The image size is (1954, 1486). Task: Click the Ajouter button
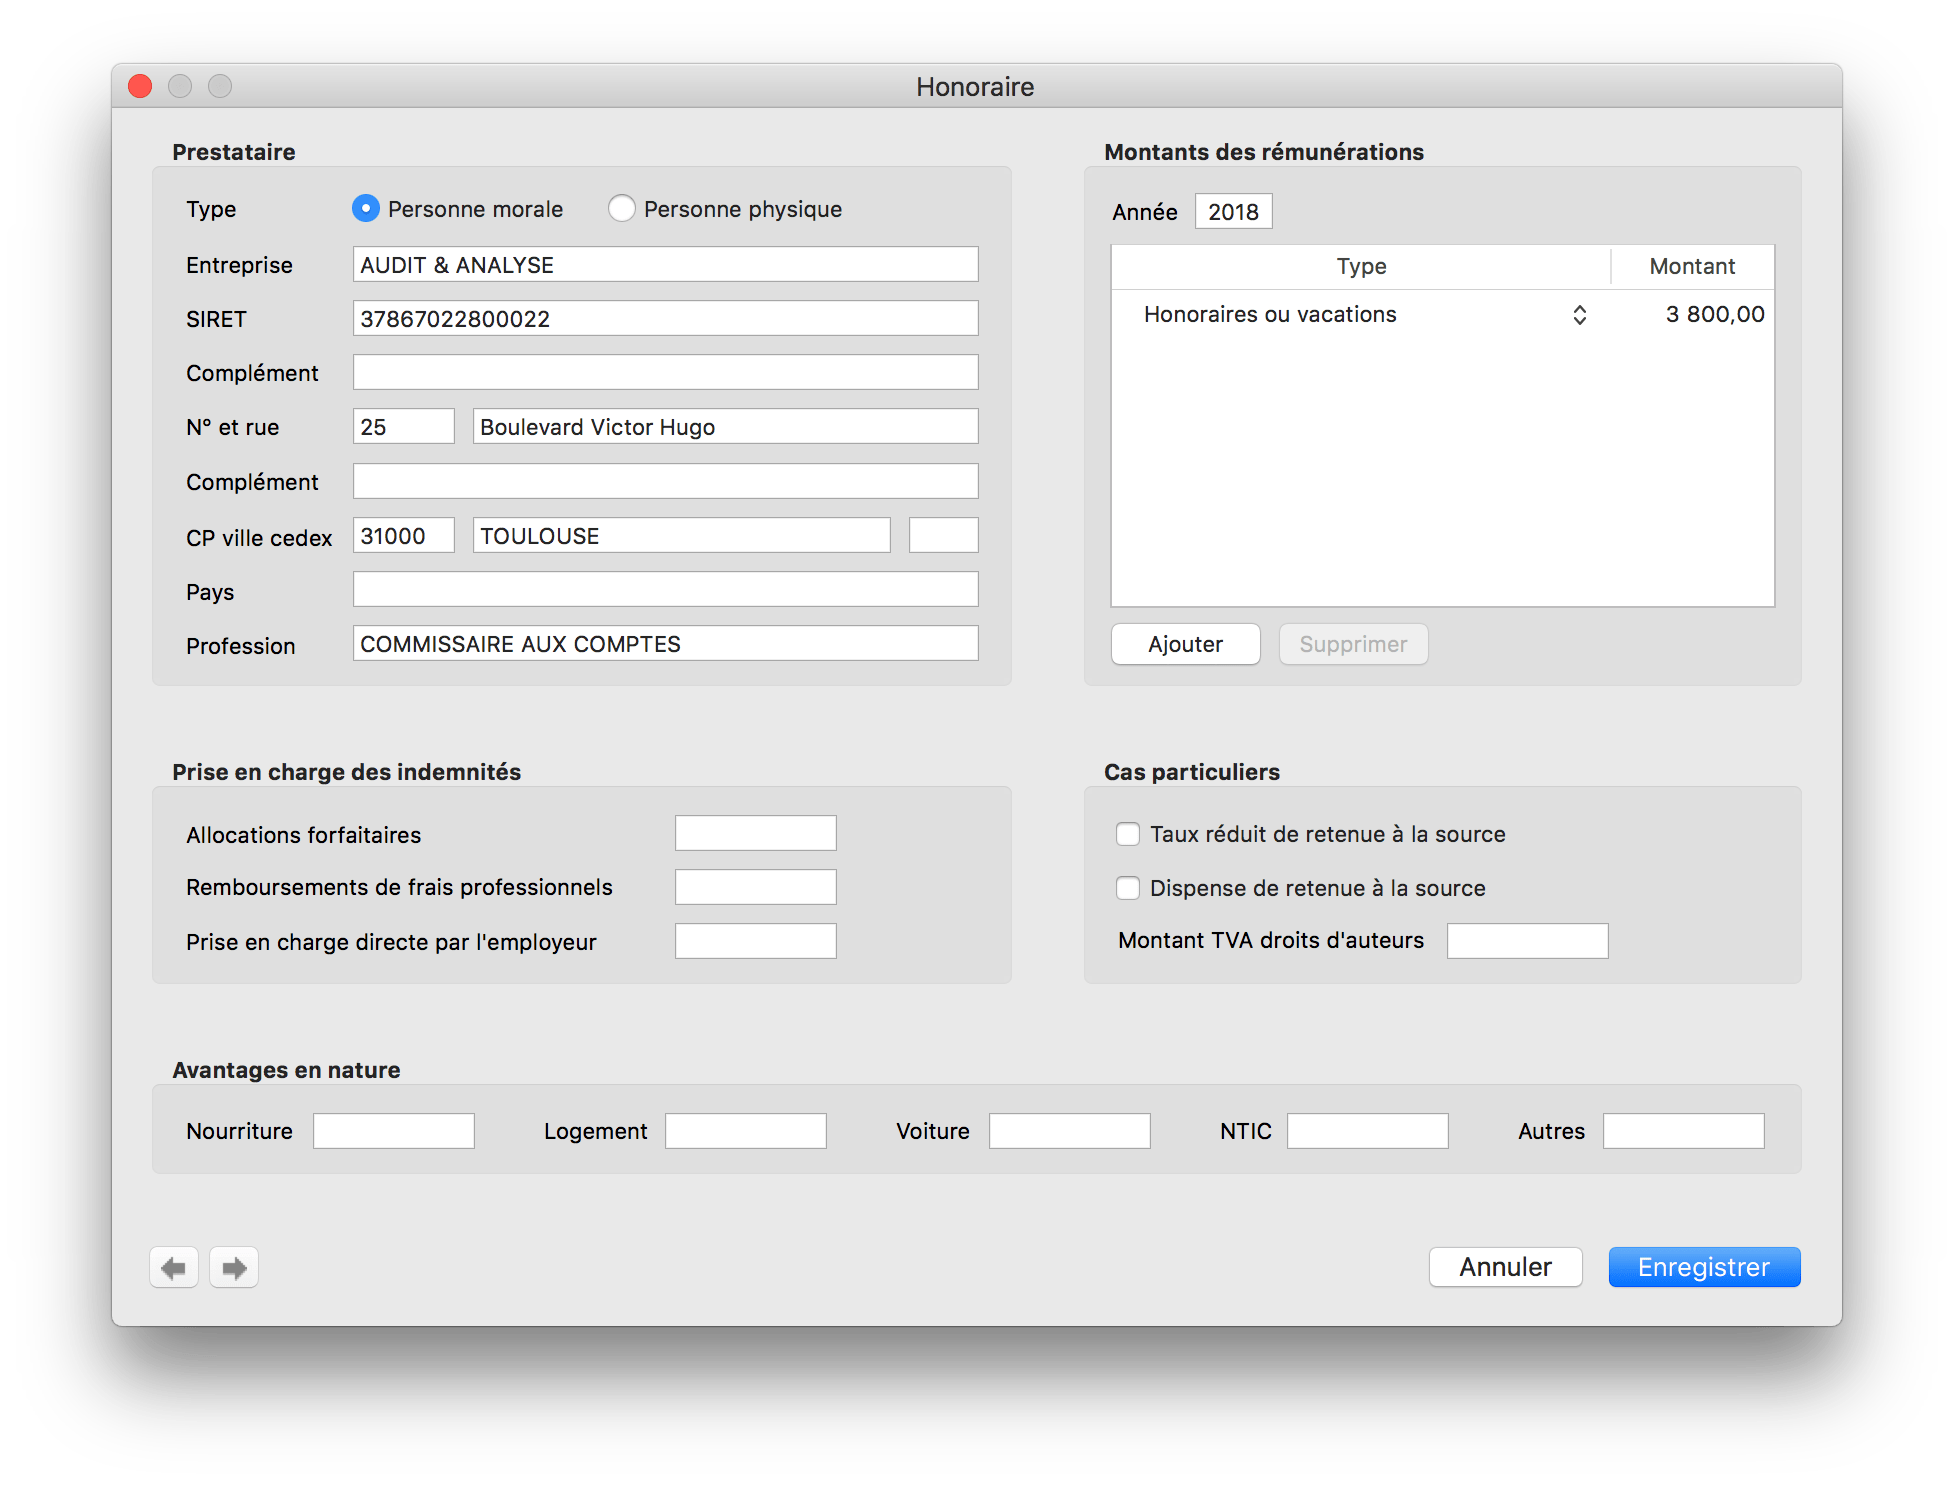coord(1186,644)
